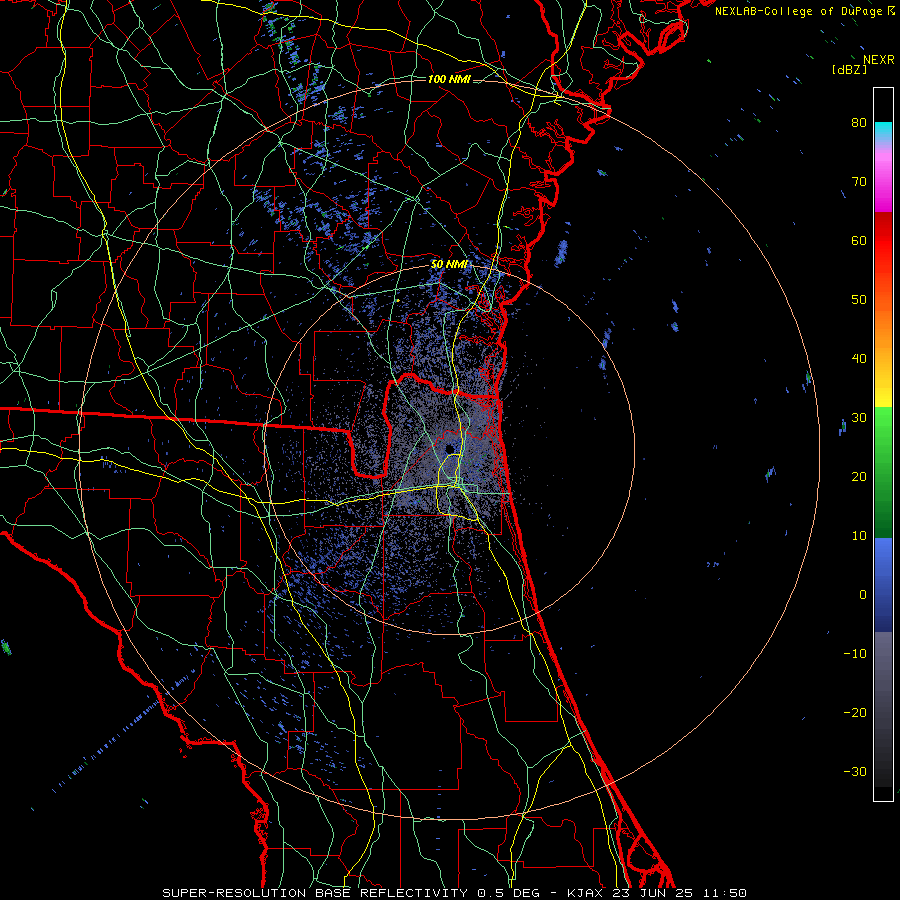Click the 40 dBZ scale value
Screen dimensions: 900x900
(x=859, y=359)
